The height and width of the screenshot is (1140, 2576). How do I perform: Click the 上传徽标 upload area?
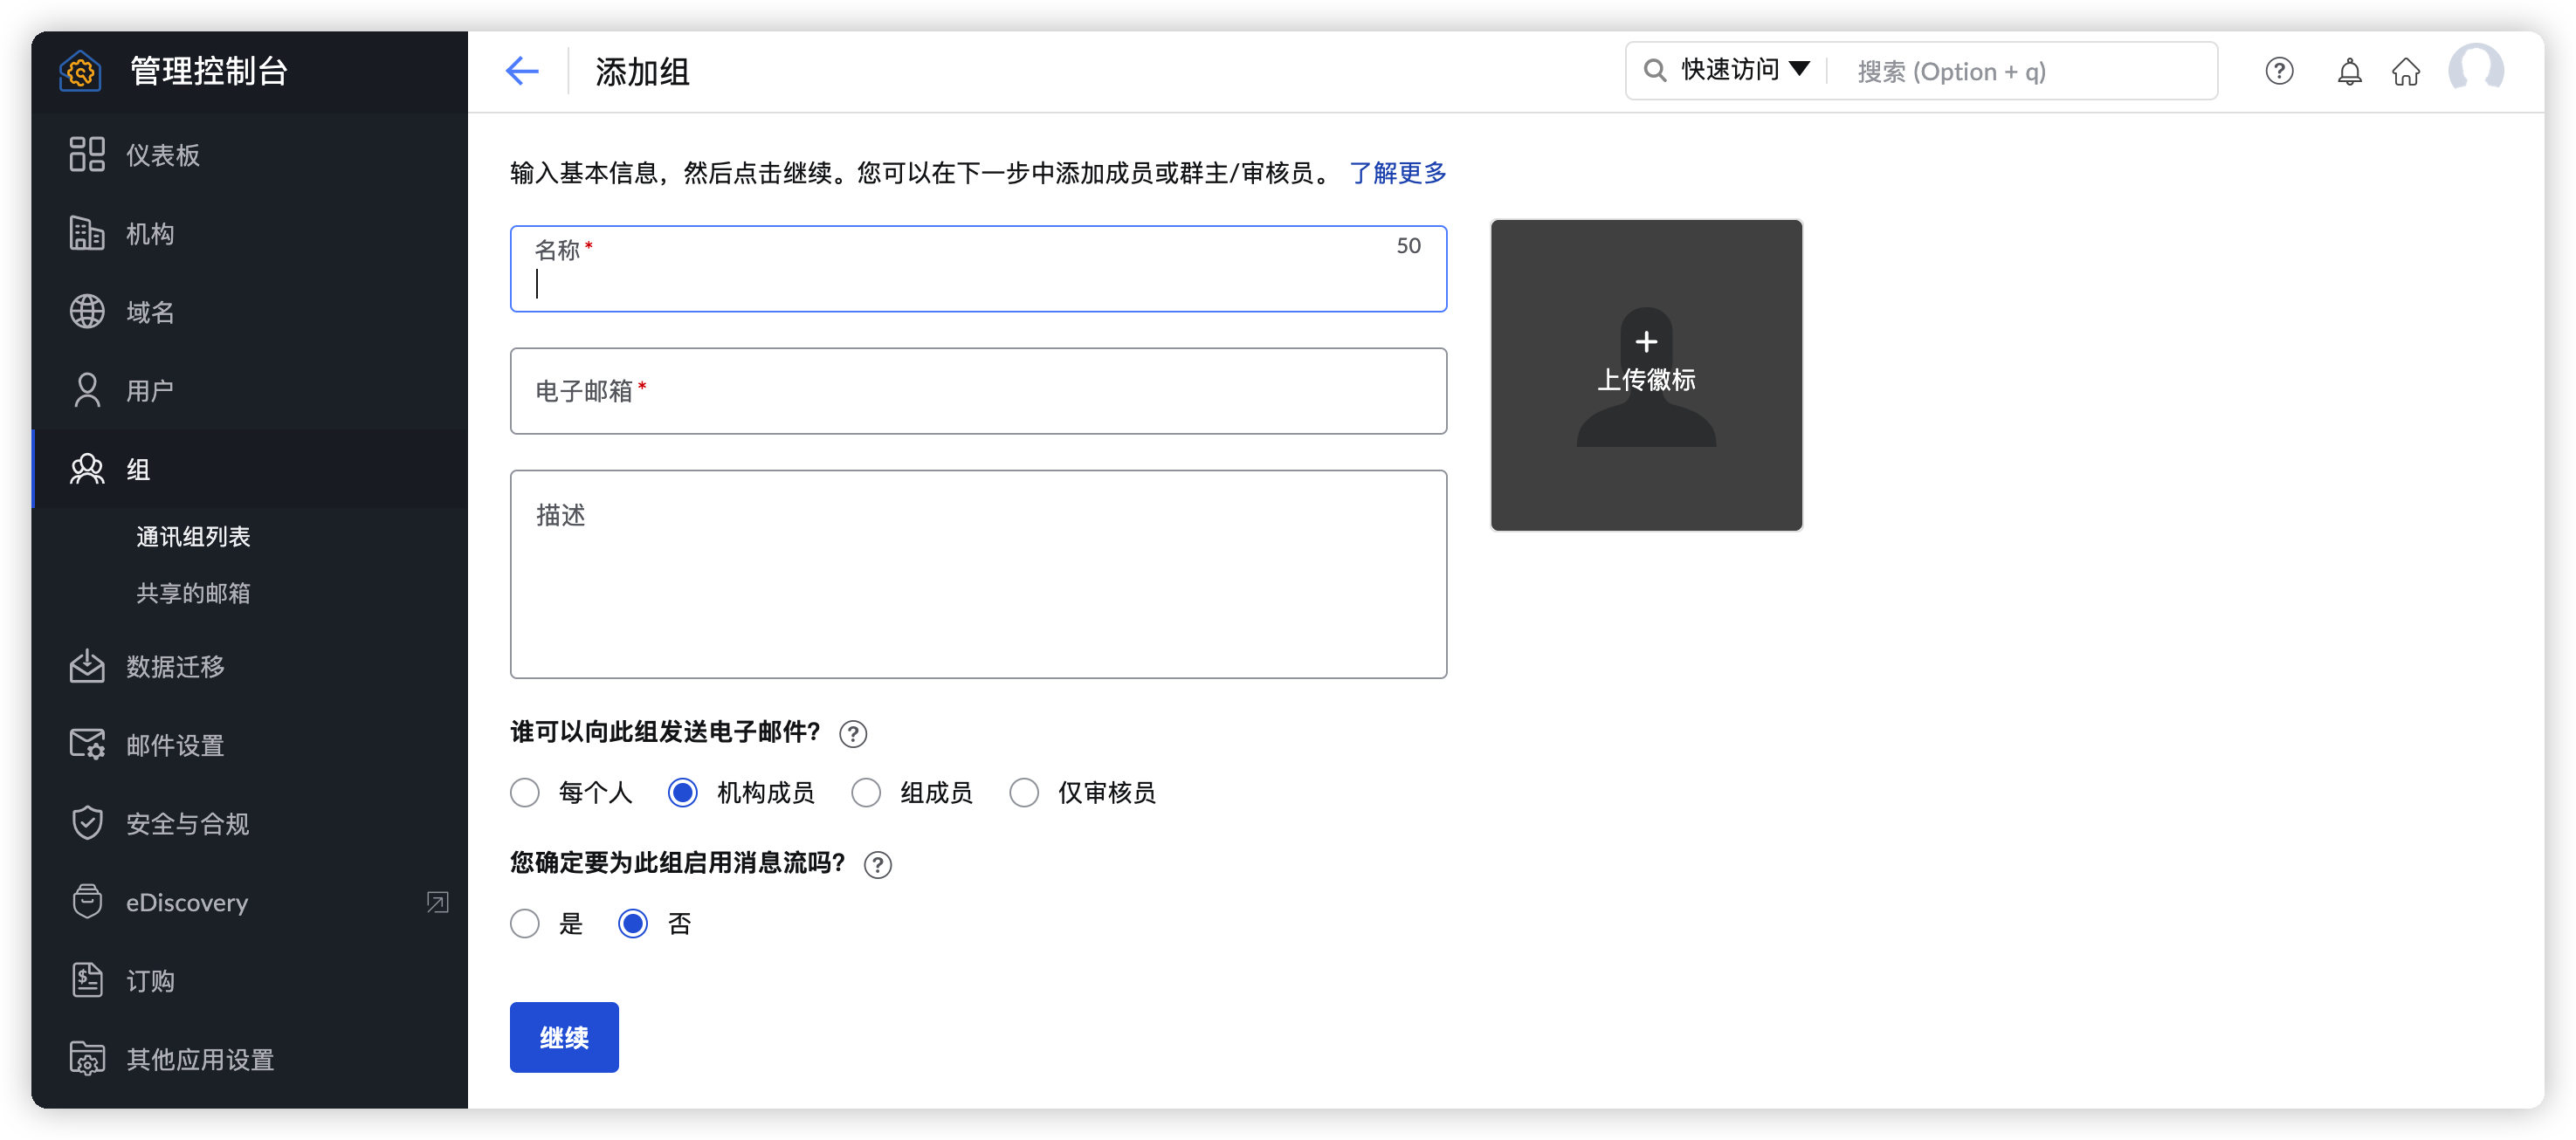pyautogui.click(x=1645, y=375)
